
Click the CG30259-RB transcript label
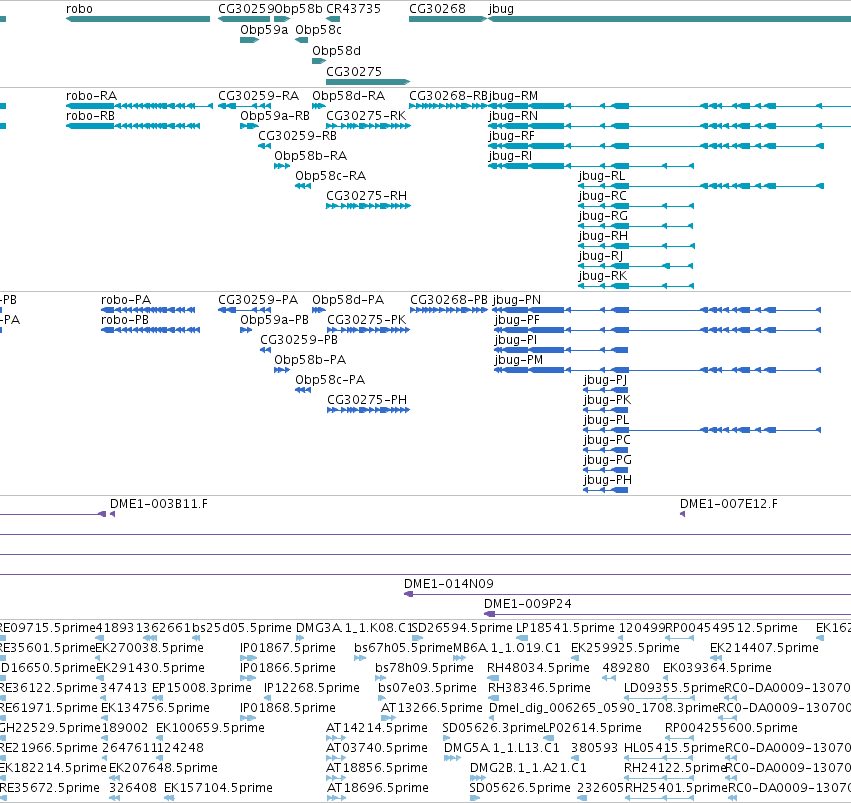tap(297, 136)
